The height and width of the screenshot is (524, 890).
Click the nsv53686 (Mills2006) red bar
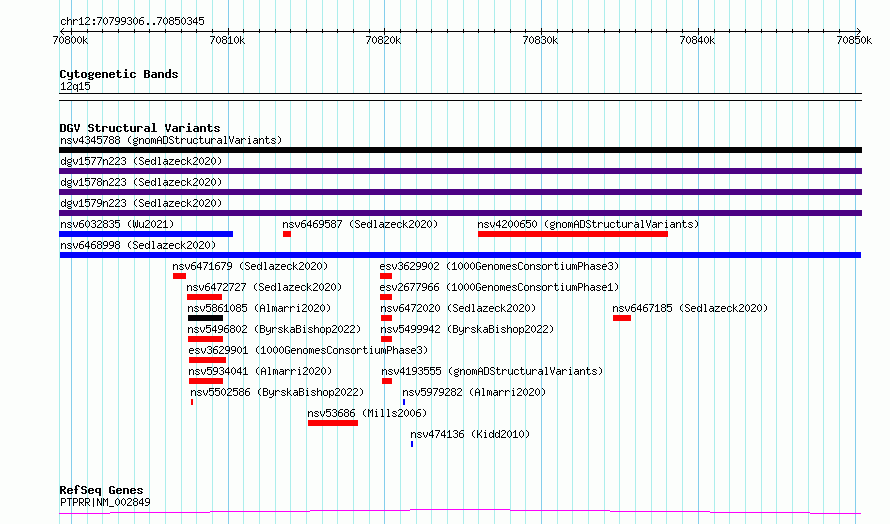[x=333, y=423]
